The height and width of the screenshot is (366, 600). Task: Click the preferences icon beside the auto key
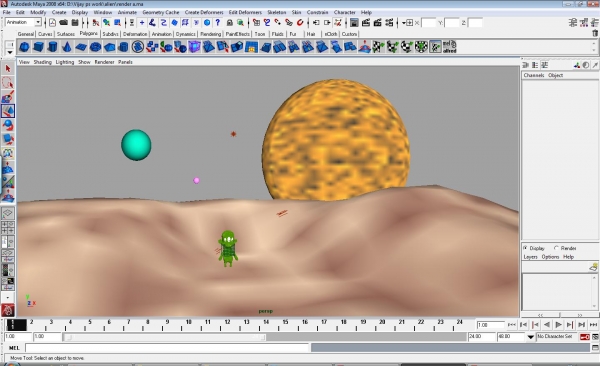595,337
